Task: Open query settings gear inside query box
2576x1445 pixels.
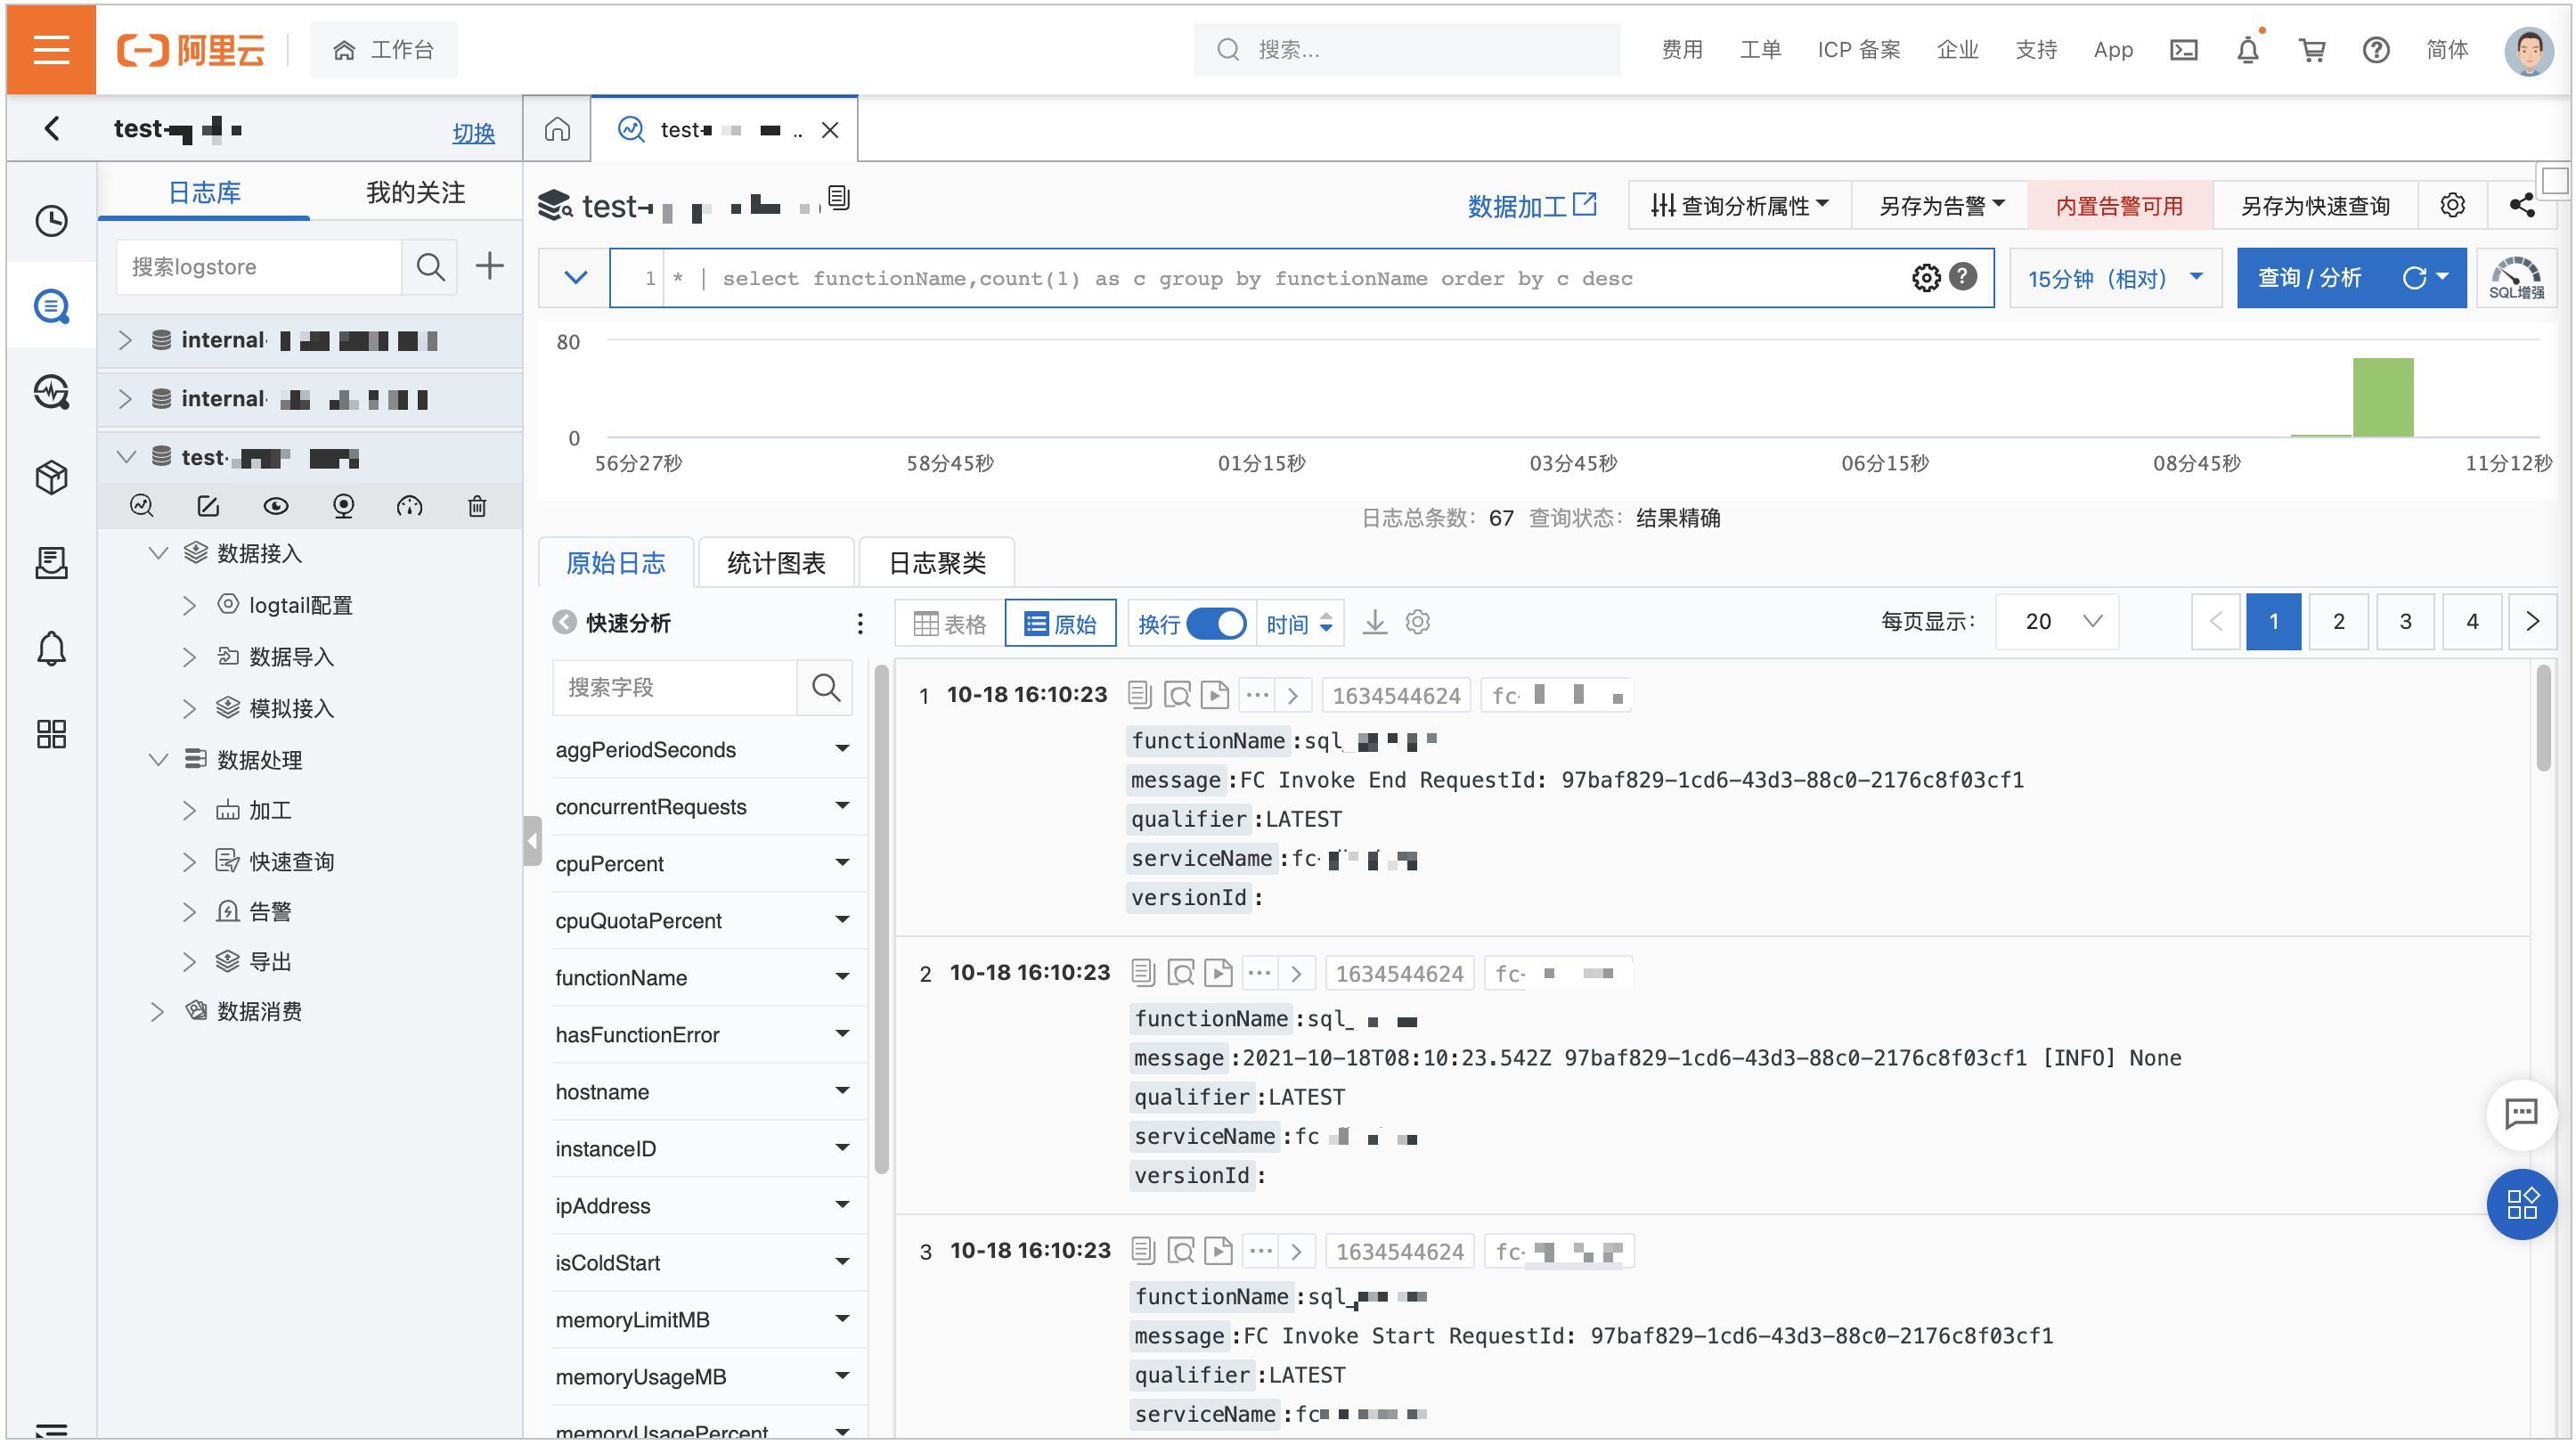Action: tap(1925, 277)
